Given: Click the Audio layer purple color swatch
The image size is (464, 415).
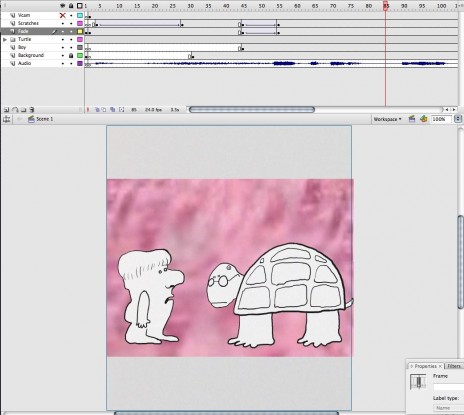Looking at the screenshot, I should click(x=80, y=63).
